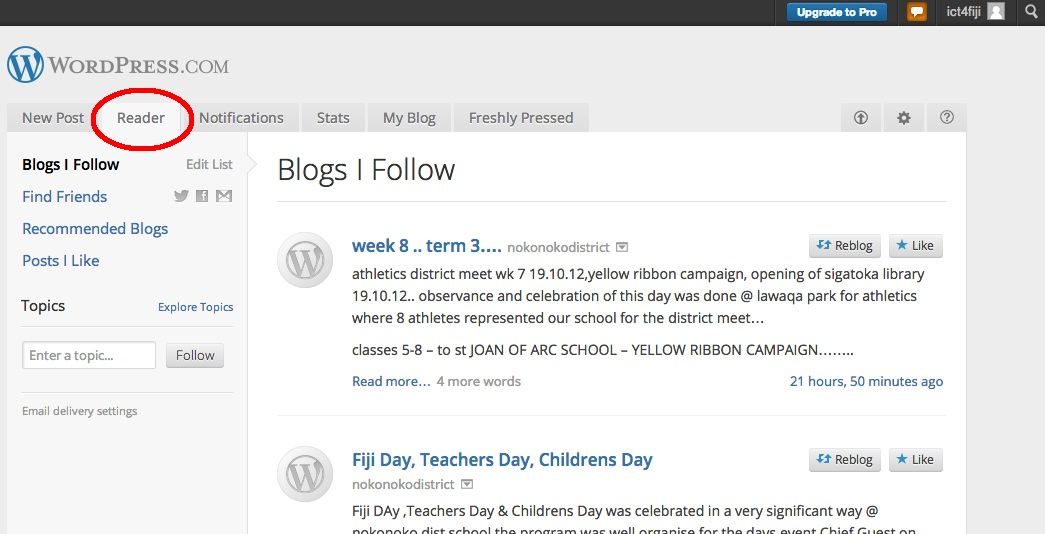Open search with the magnifying glass icon
The image size is (1045, 534).
point(1032,12)
